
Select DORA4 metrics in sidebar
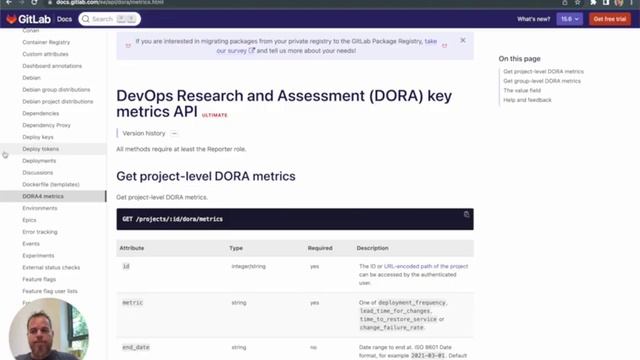[x=43, y=196]
